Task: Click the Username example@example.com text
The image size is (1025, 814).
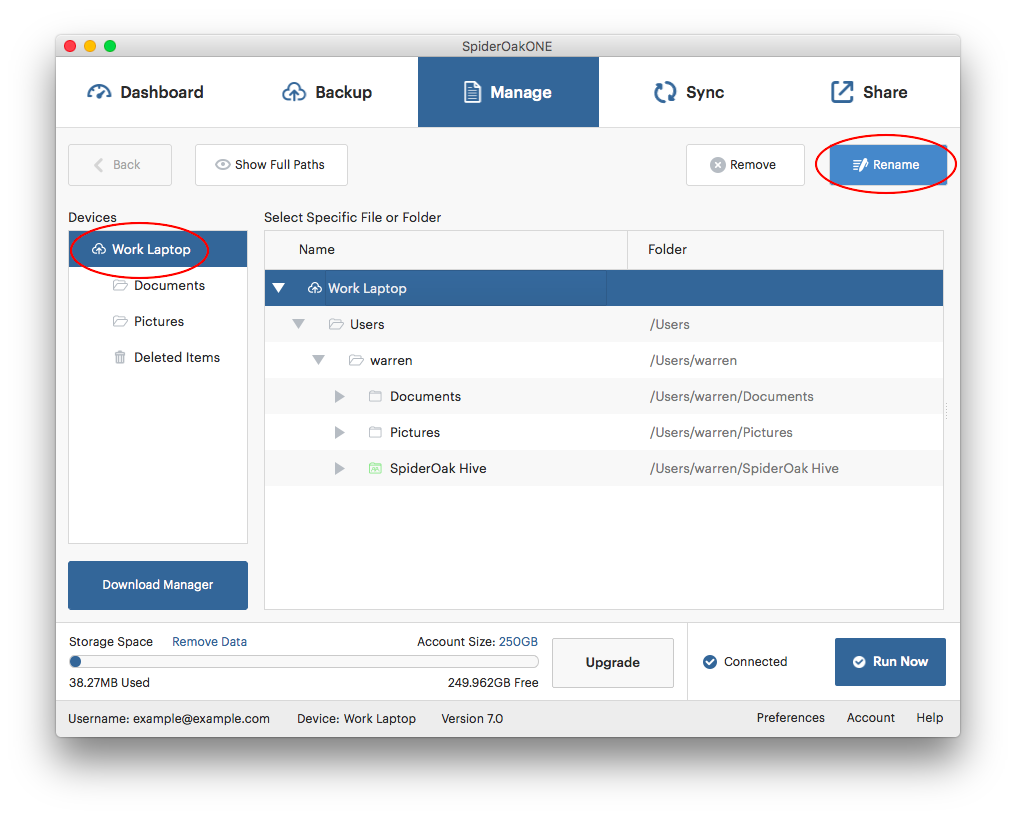Action: pyautogui.click(x=169, y=719)
